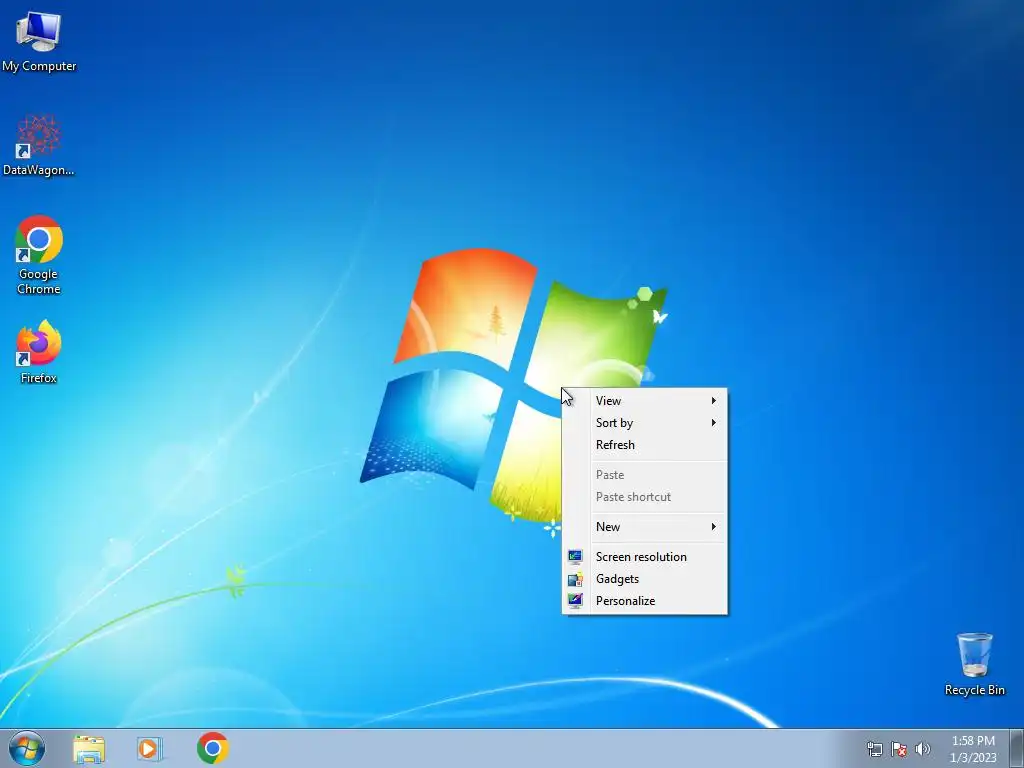The image size is (1024, 768).
Task: Expand the Sort by submenu
Action: [x=645, y=423]
